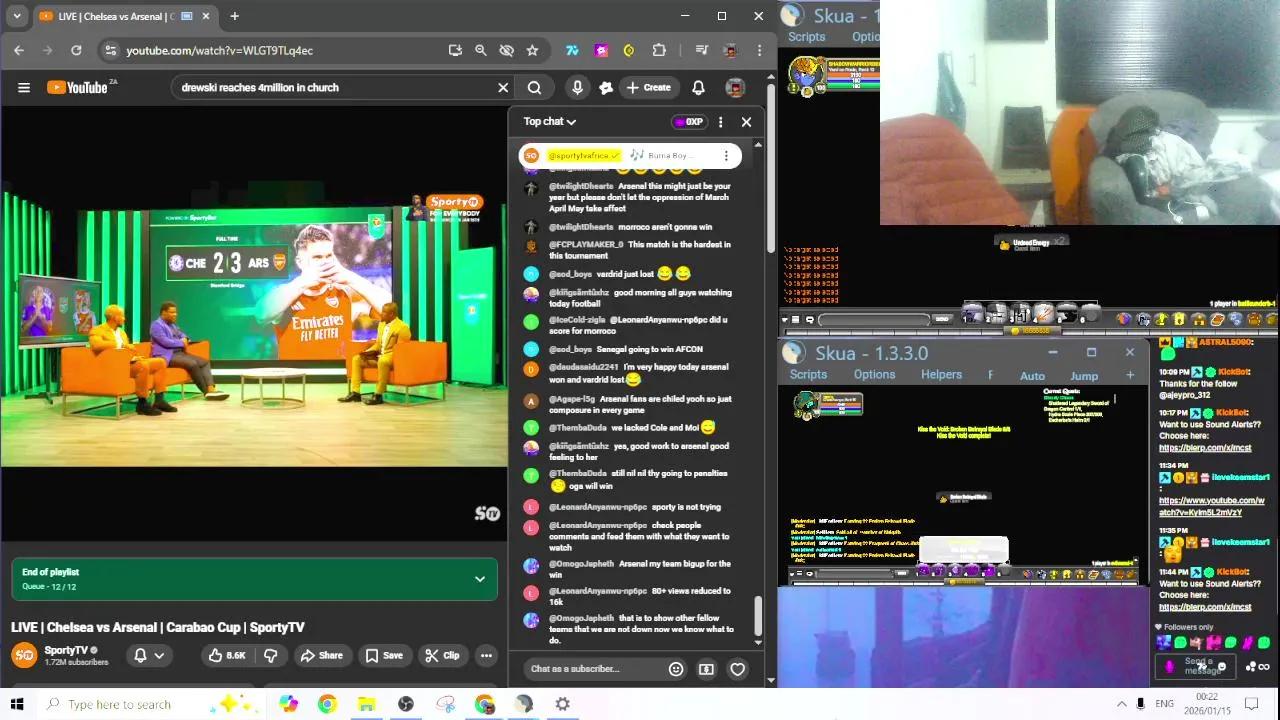Send a heart reaction in chat
This screenshot has width=1280, height=720.
(x=738, y=669)
